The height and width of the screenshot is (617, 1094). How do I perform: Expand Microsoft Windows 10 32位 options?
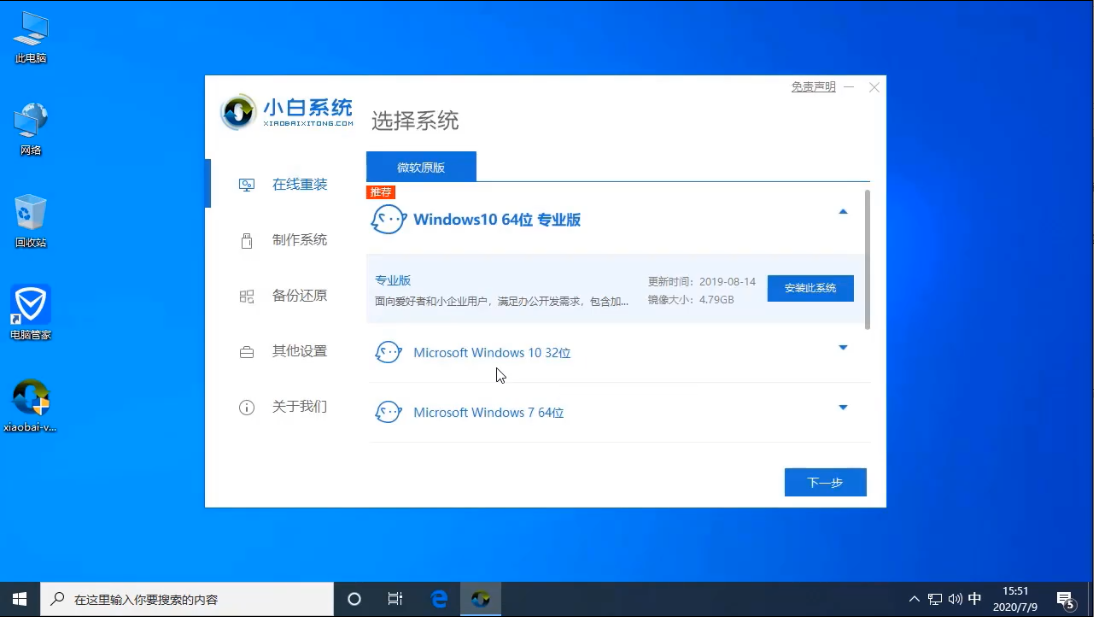pos(843,348)
